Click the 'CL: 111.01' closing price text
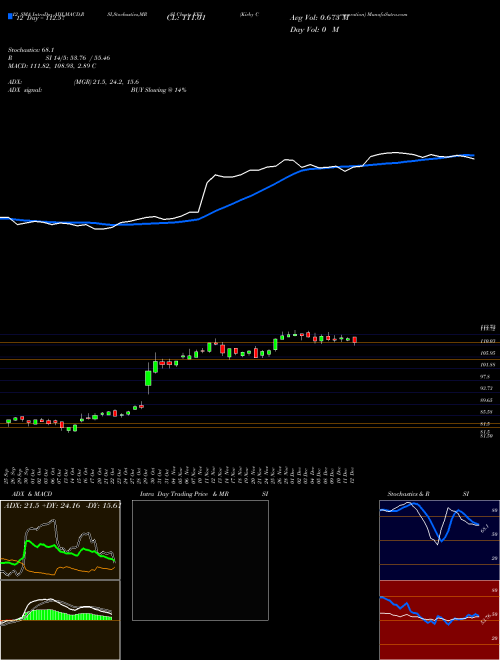Screen dimensions: 500x660 coord(186,18)
